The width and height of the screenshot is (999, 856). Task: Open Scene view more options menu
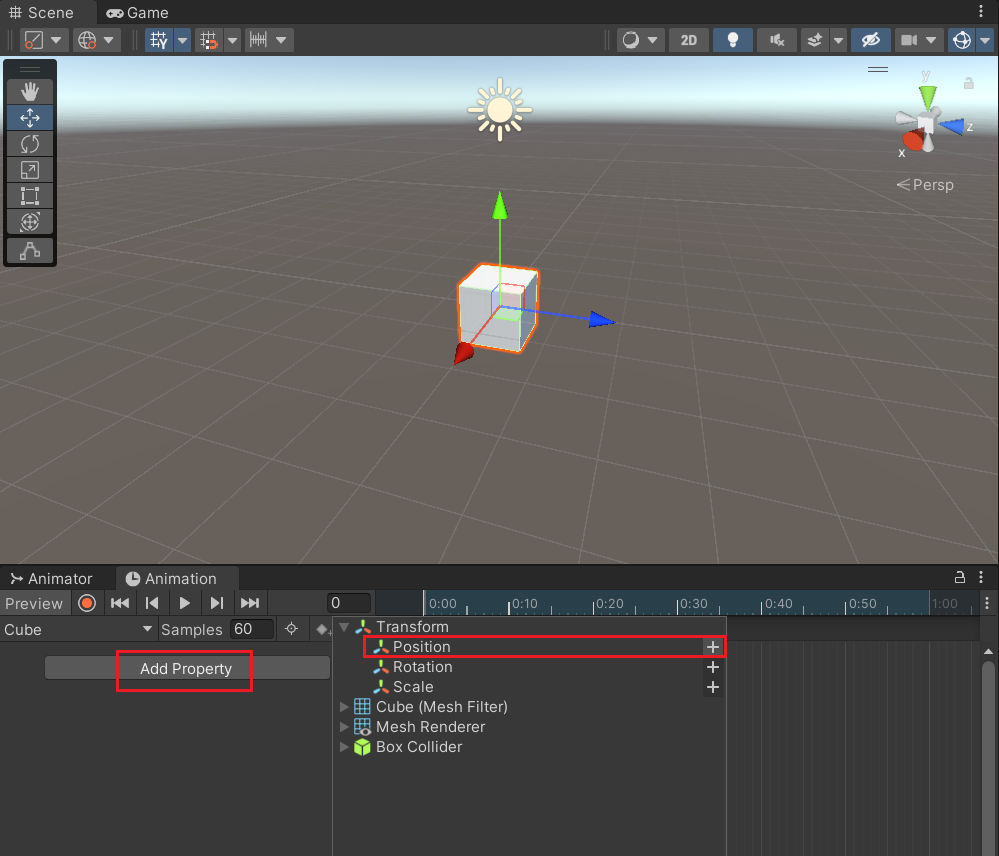click(x=981, y=11)
